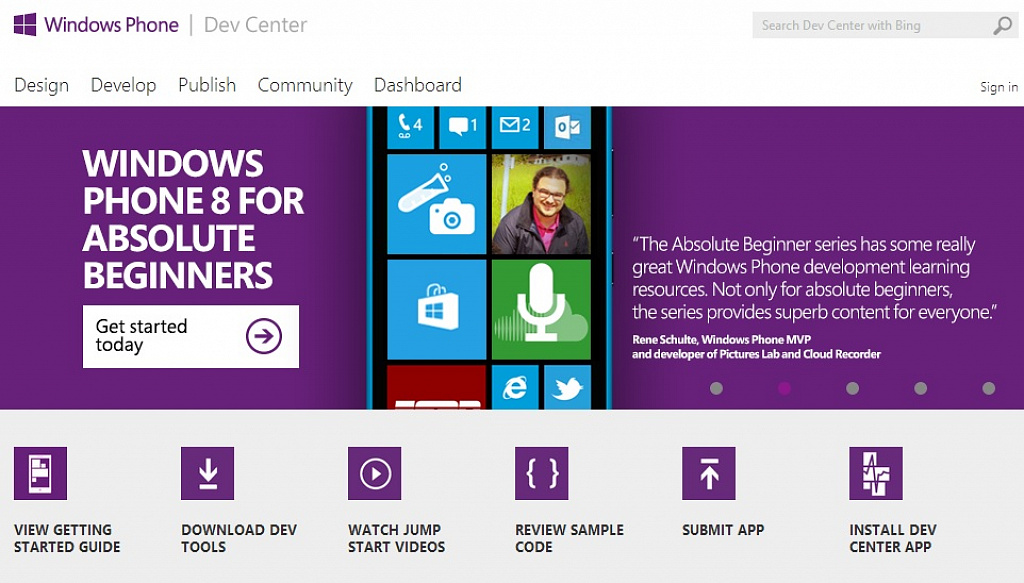Image resolution: width=1024 pixels, height=583 pixels.
Task: Click the Windows Phone logo icon
Action: tap(25, 25)
